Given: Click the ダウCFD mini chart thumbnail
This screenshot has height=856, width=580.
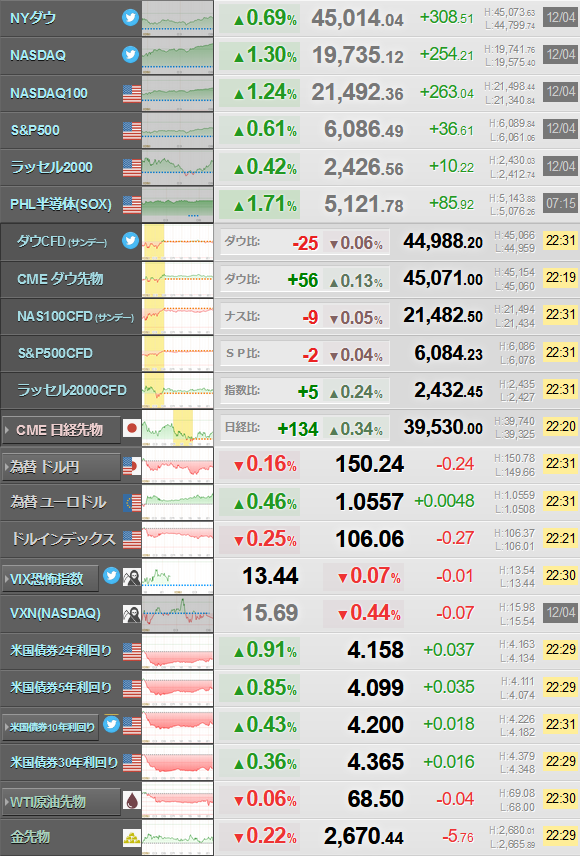Looking at the screenshot, I should [x=177, y=241].
